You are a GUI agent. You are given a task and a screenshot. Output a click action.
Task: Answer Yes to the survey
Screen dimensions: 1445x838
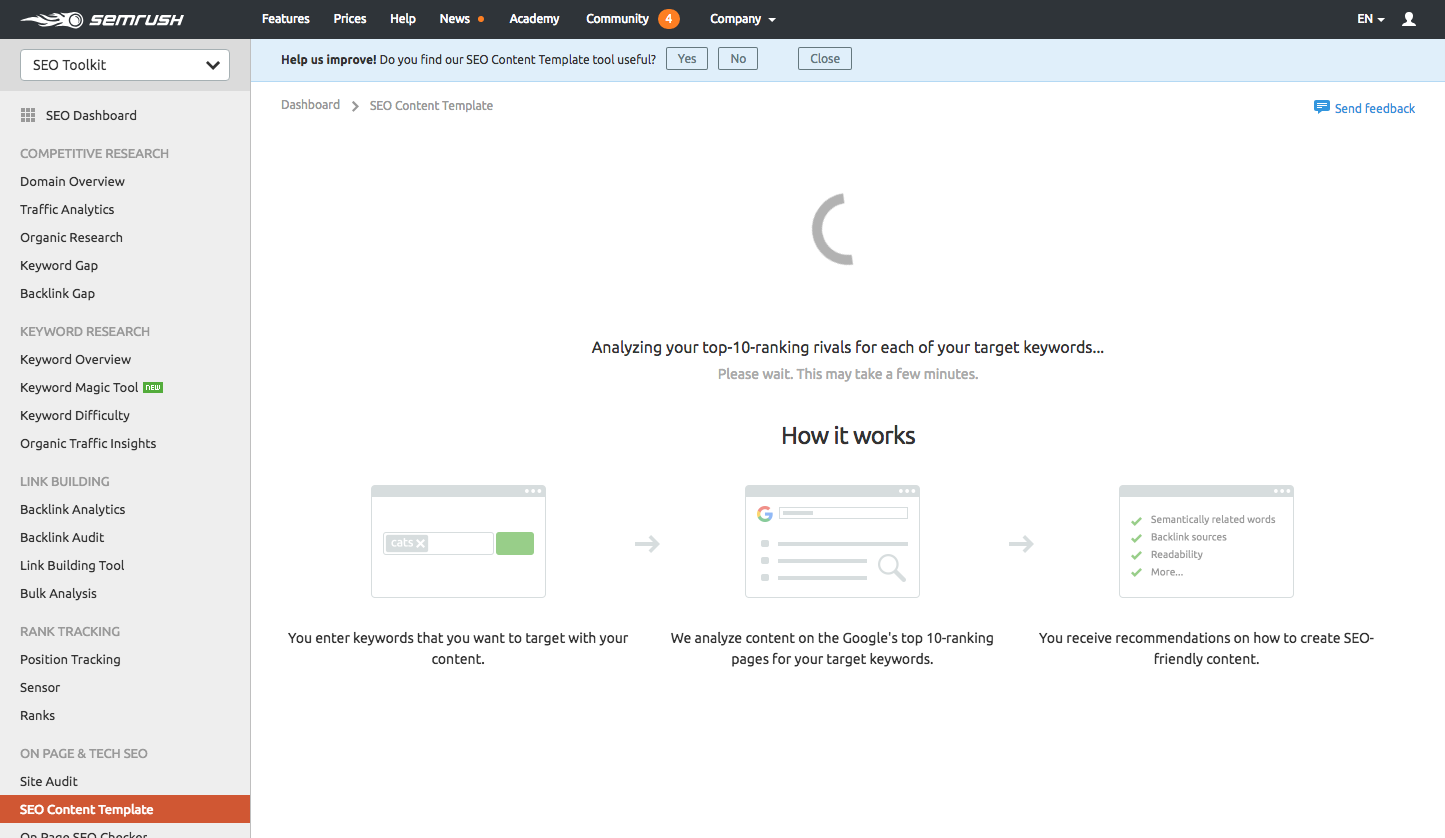687,59
